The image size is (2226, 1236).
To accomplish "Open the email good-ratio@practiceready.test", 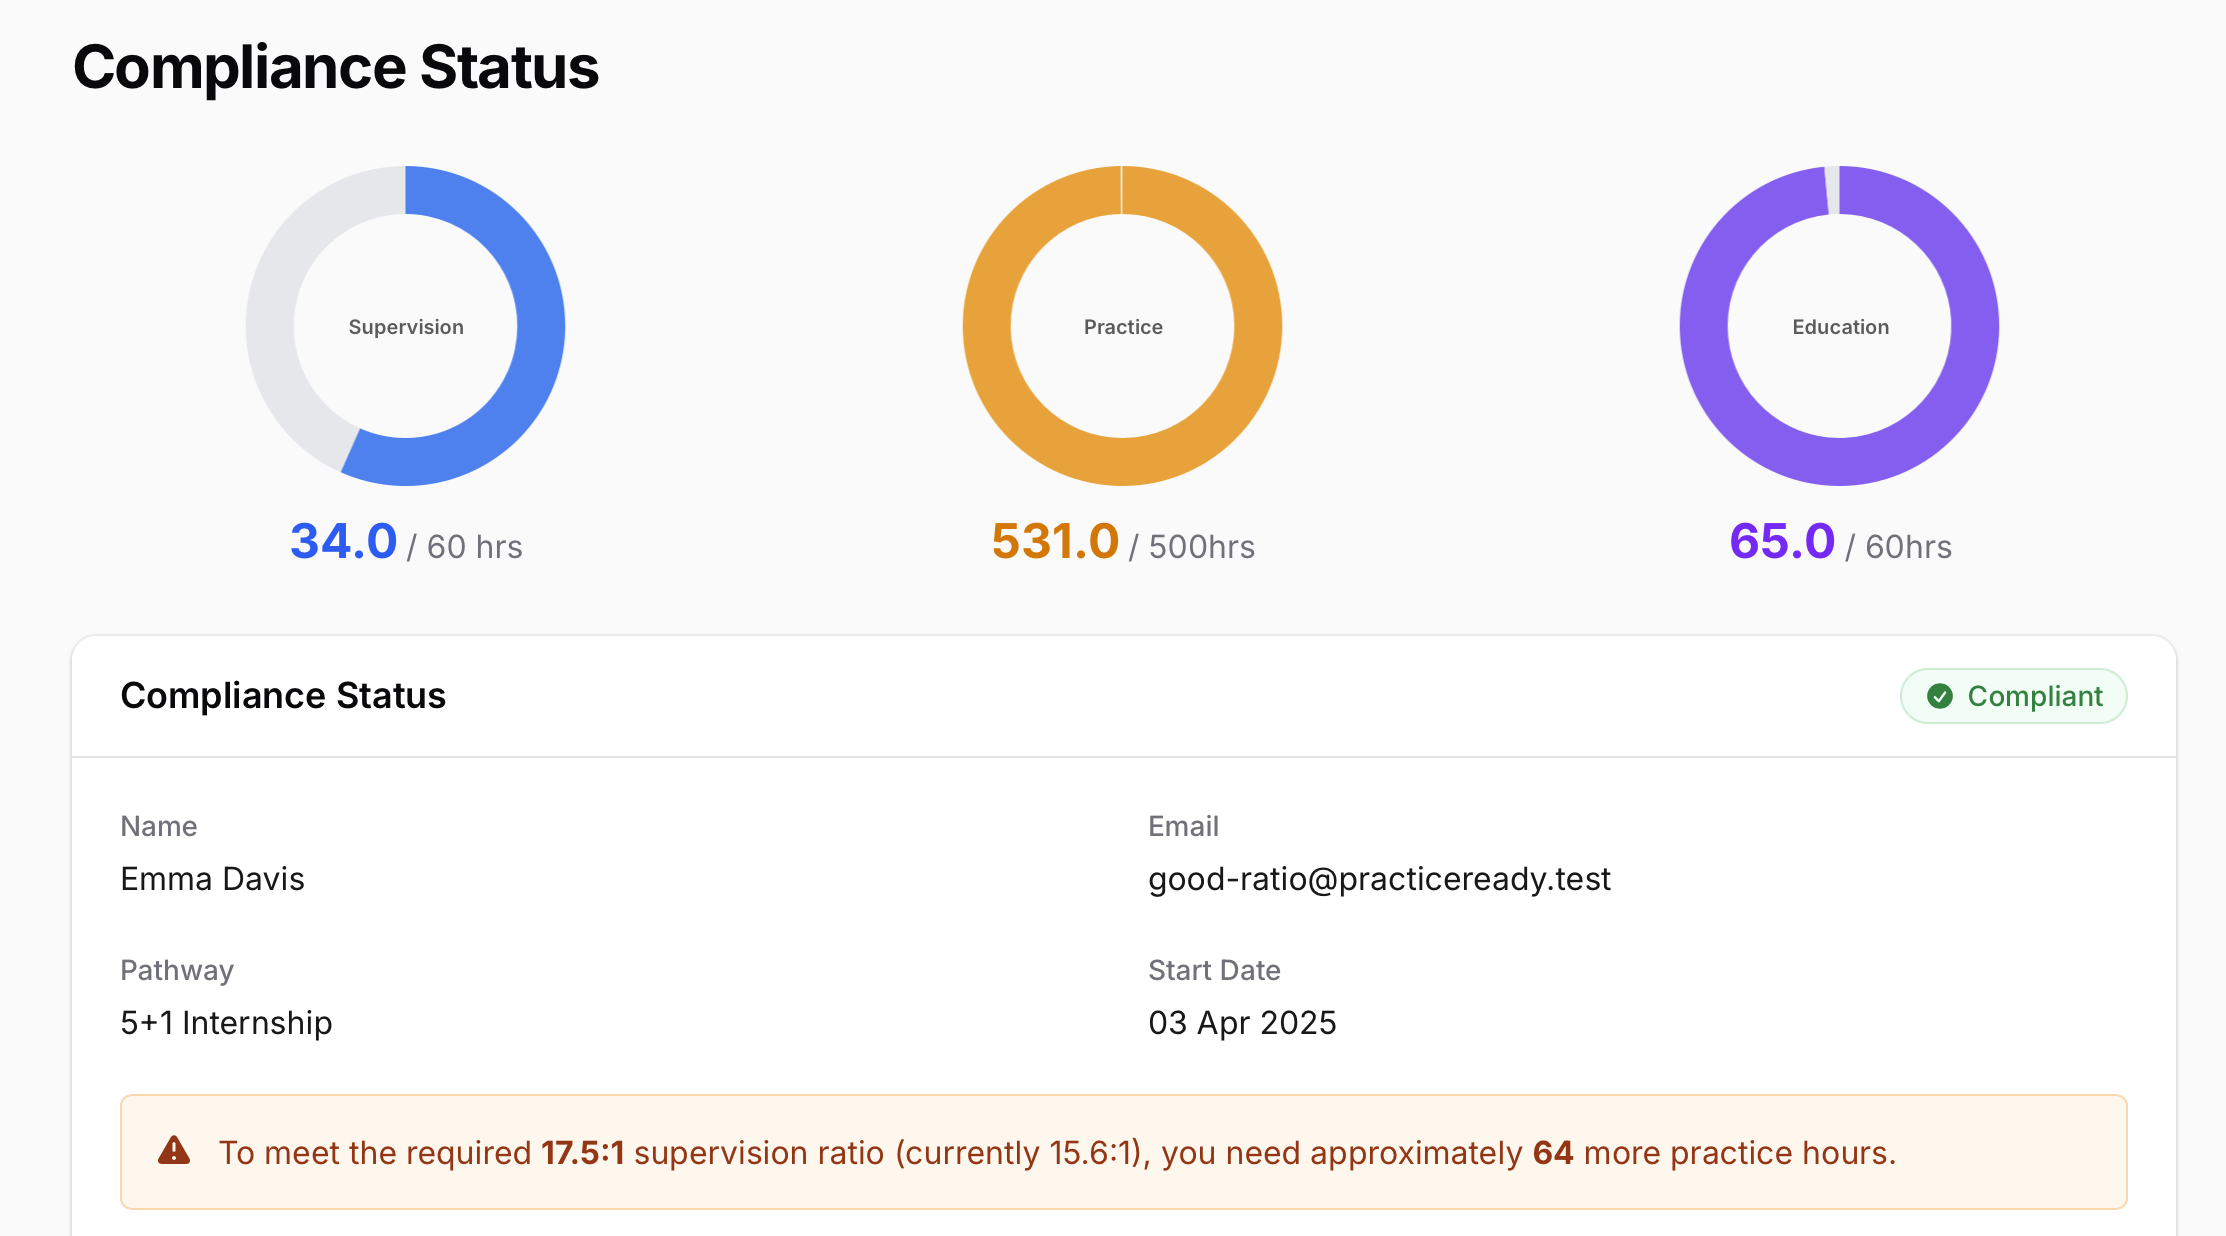I will 1379,879.
